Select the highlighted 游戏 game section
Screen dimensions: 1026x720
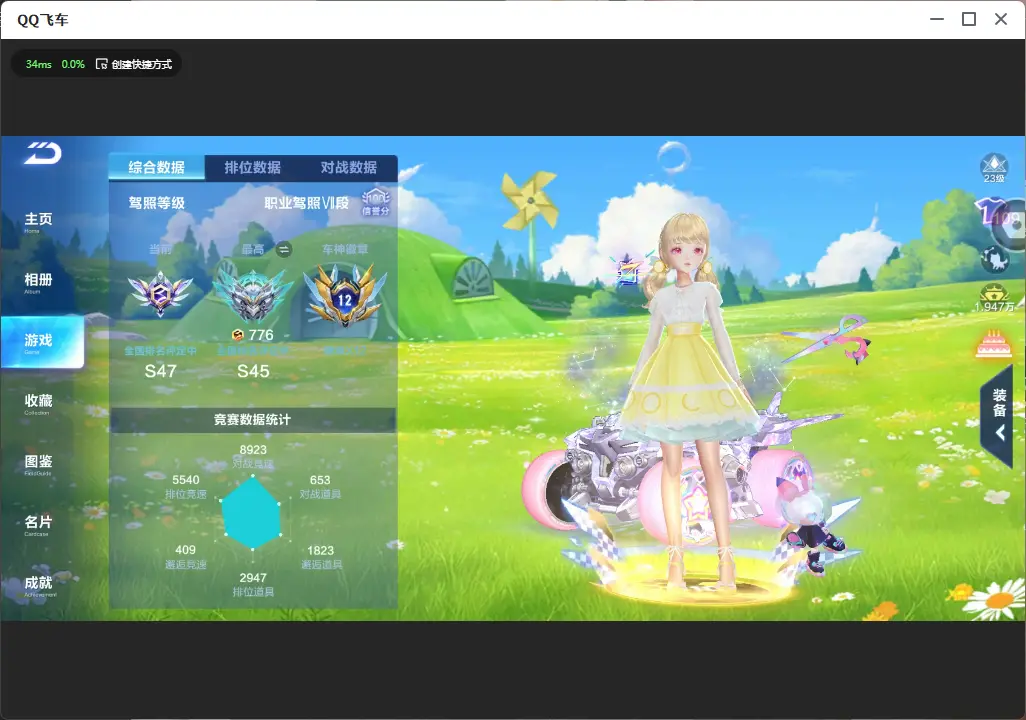43,342
